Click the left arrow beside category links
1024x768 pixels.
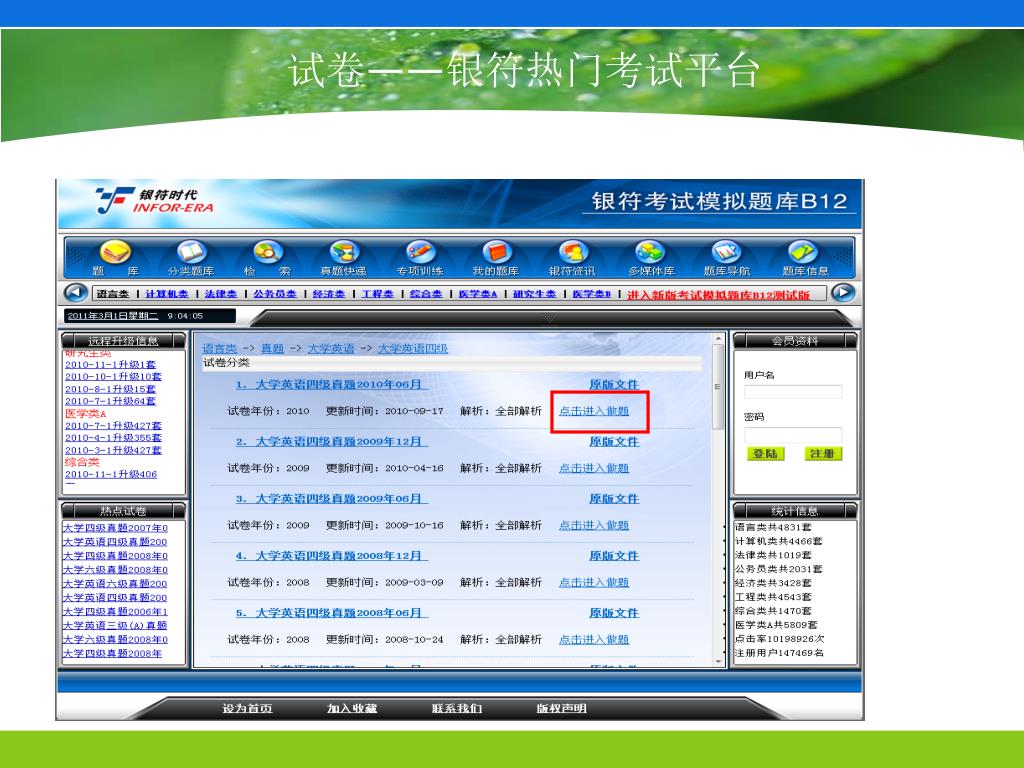click(x=76, y=293)
